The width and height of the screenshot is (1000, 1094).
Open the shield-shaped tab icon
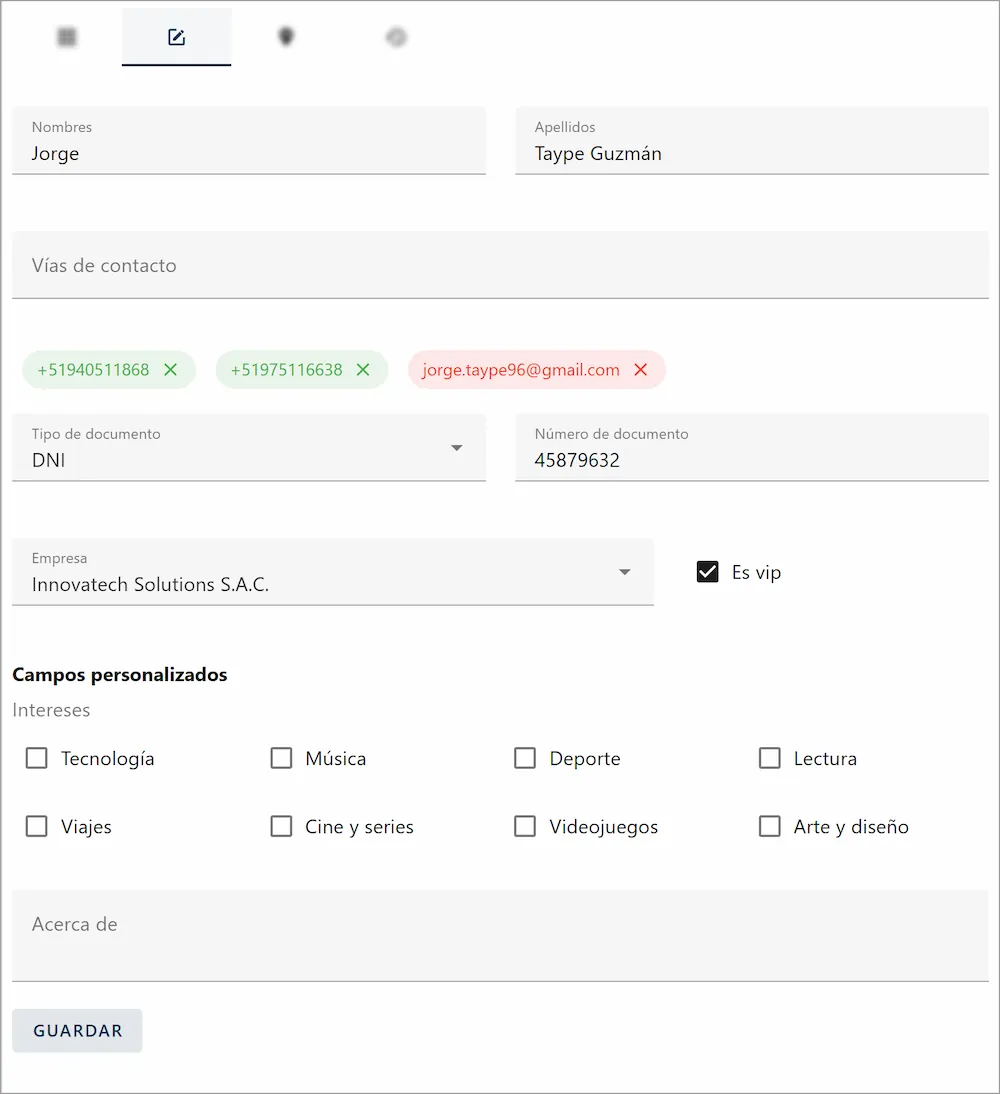point(286,37)
